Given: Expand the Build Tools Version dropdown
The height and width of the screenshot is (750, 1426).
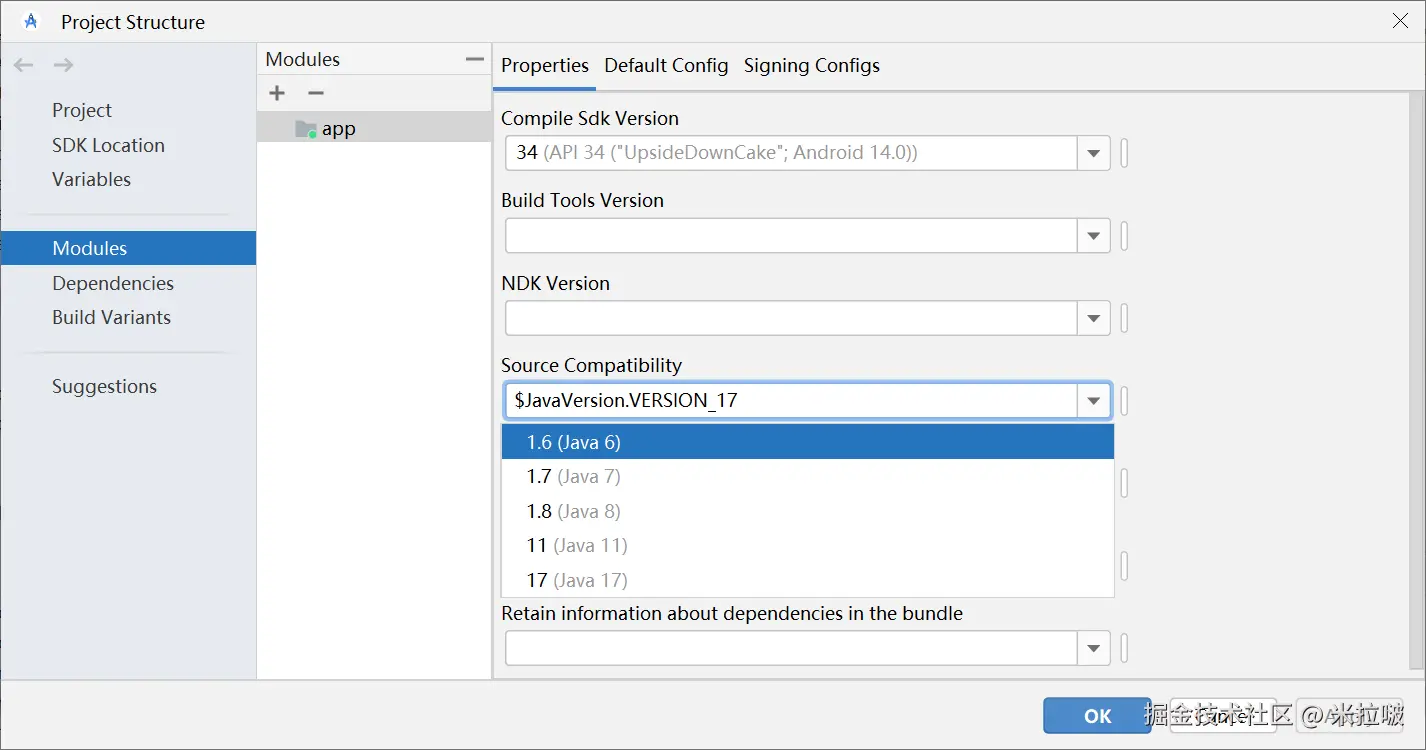Looking at the screenshot, I should click(x=1093, y=237).
